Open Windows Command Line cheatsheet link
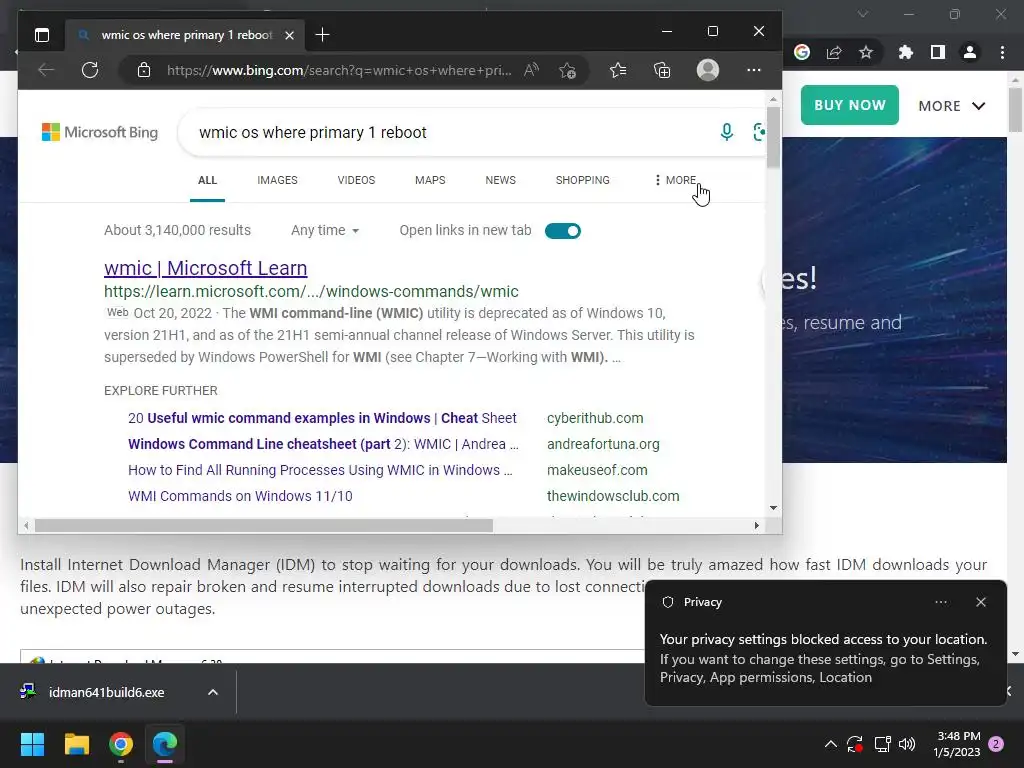 323,444
